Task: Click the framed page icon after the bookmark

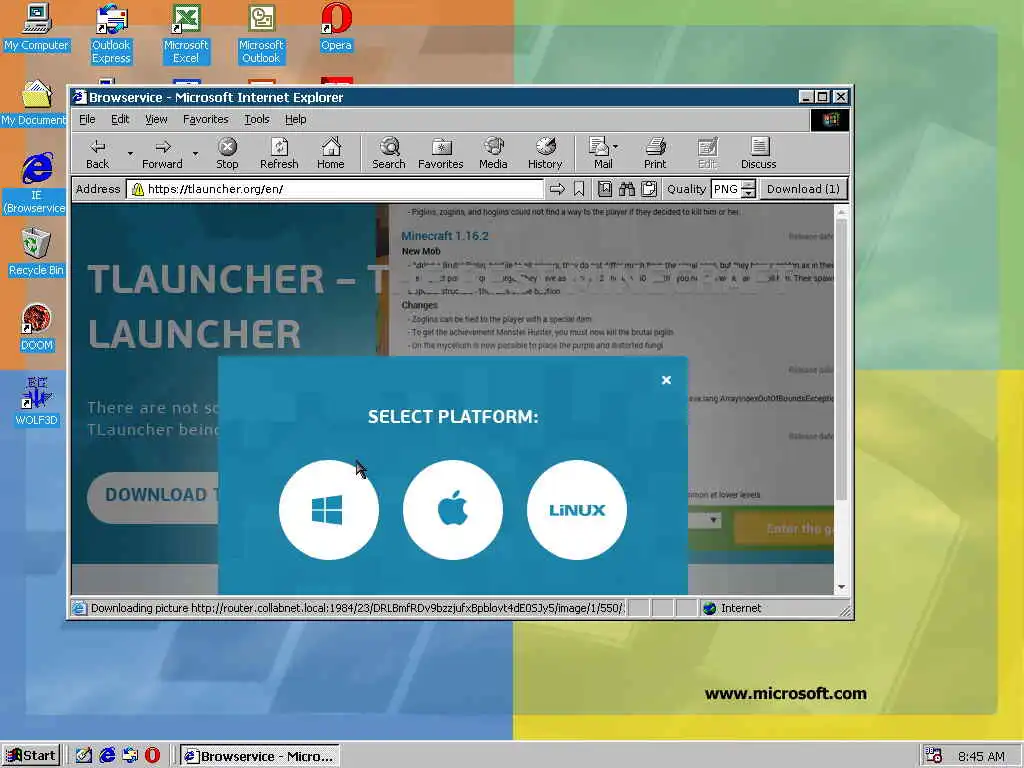Action: point(605,189)
